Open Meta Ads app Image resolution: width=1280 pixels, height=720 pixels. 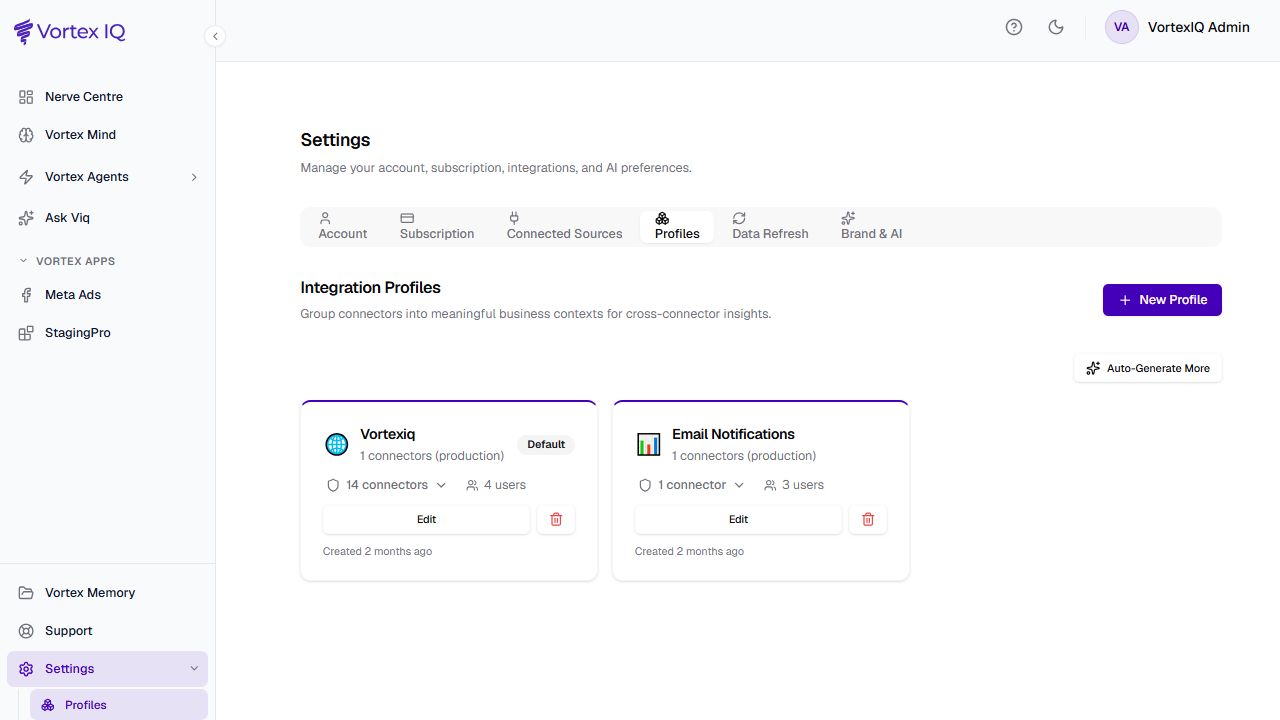coord(108,295)
